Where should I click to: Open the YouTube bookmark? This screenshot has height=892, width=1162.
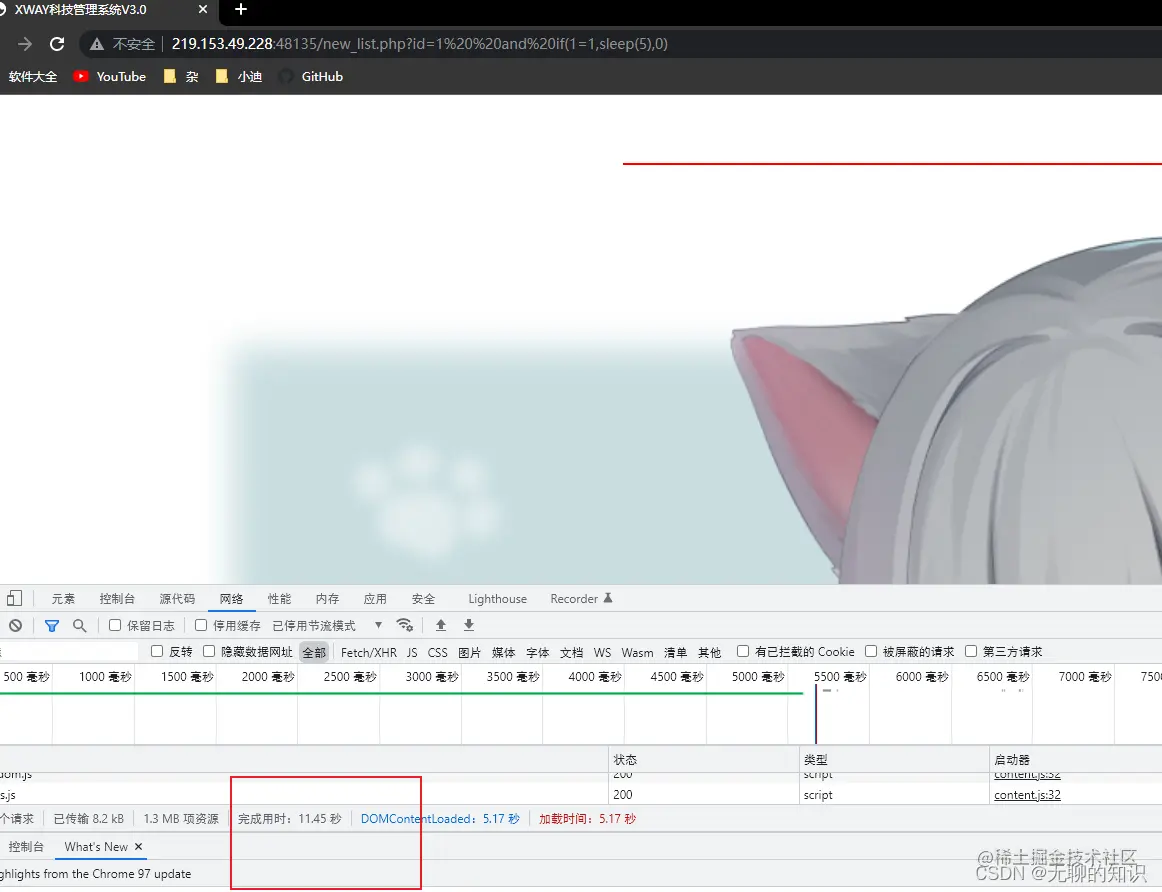click(110, 76)
